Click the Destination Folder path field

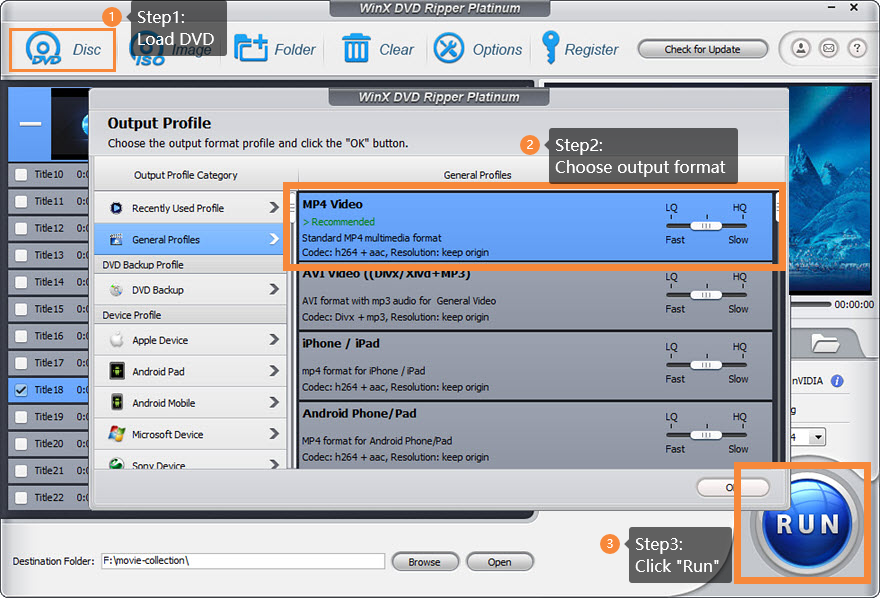point(242,561)
